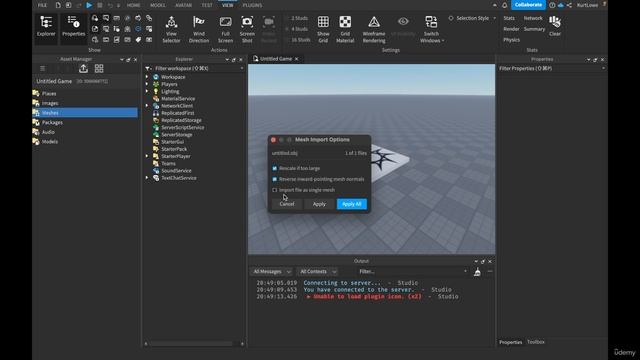The width and height of the screenshot is (640, 360).
Task: Toggle the Explorer panel button
Action: point(46,27)
